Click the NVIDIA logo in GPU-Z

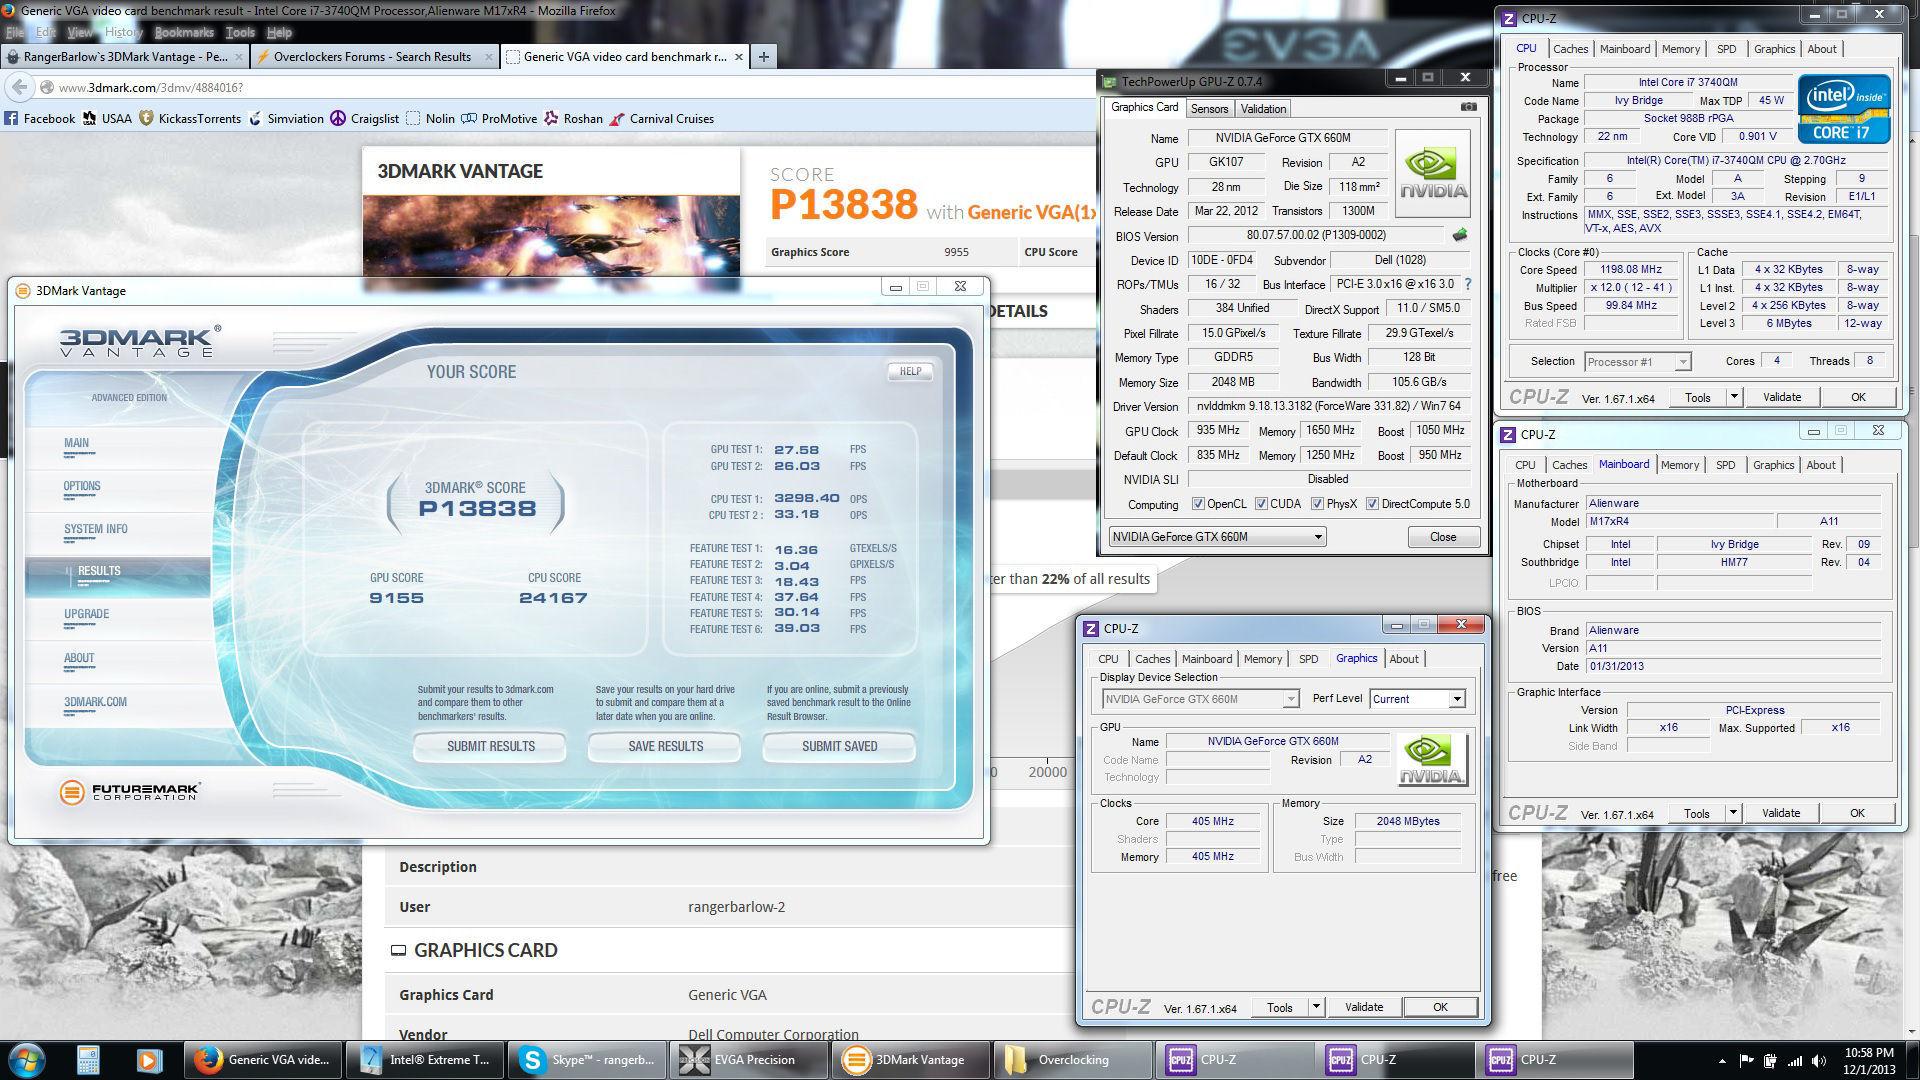point(1433,174)
